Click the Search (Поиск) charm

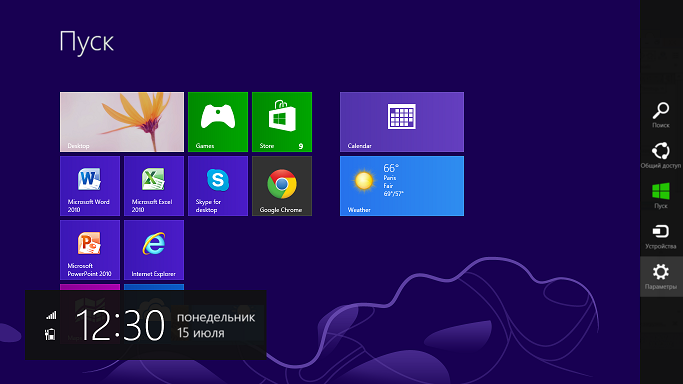(x=661, y=115)
